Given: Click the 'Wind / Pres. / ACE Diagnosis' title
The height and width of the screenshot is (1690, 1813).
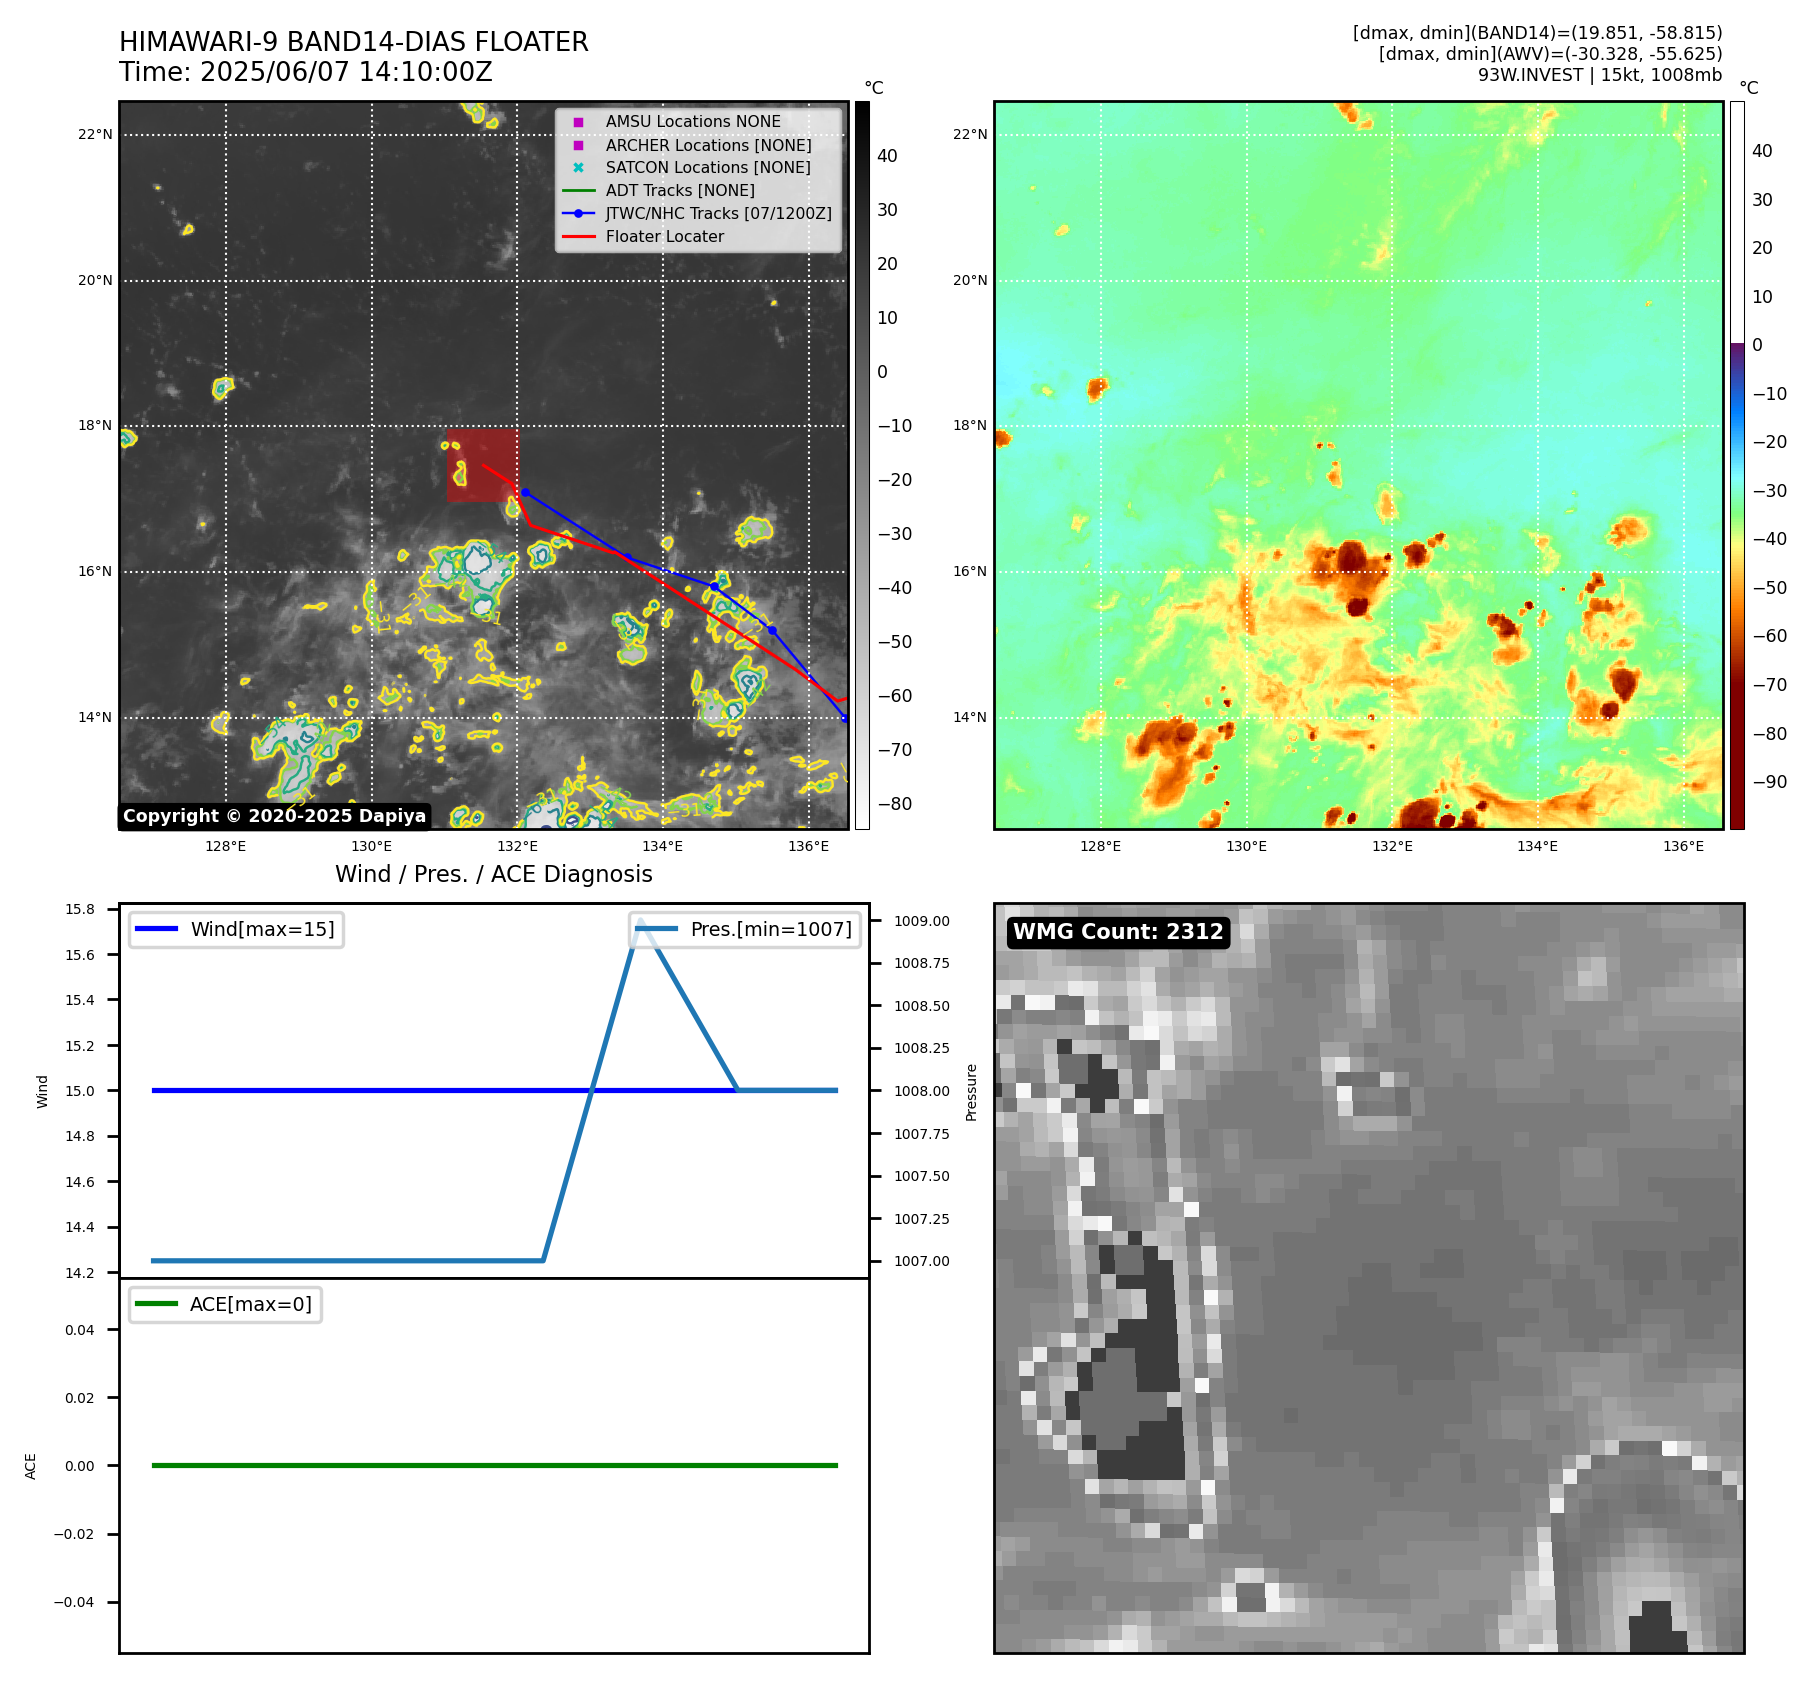Looking at the screenshot, I should pos(494,874).
